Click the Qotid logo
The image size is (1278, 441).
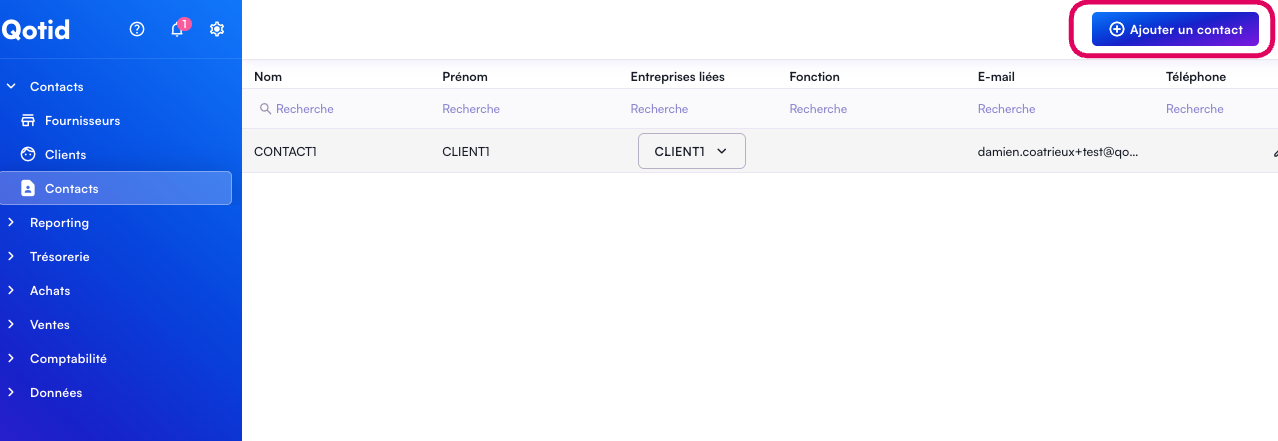click(36, 30)
